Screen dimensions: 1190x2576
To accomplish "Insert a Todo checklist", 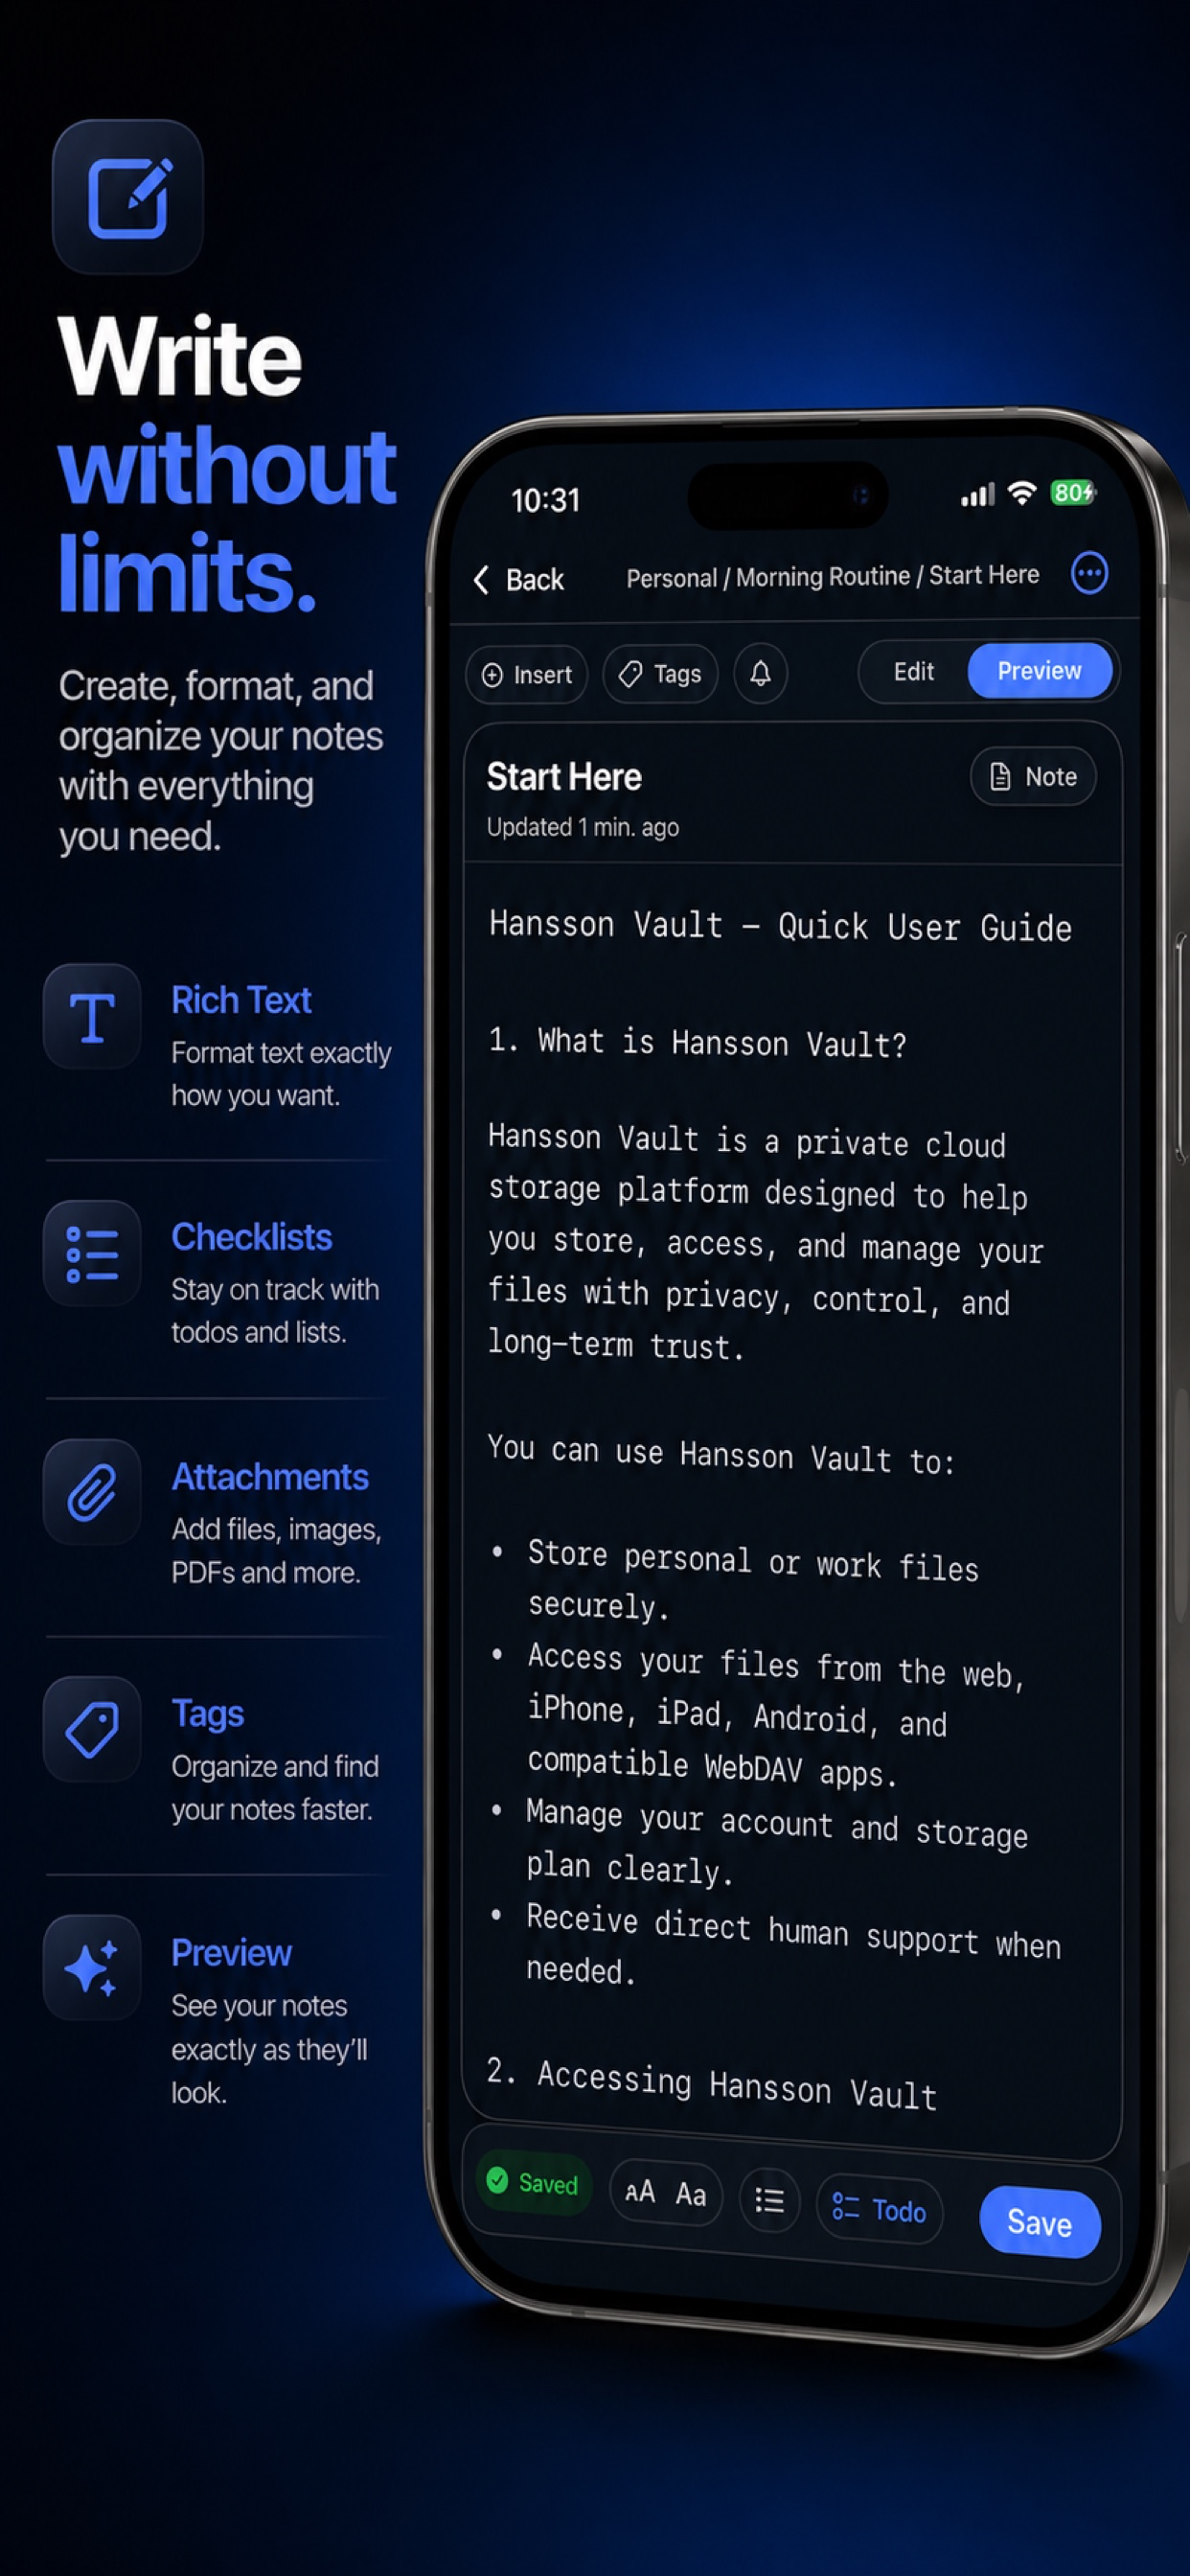I will click(x=879, y=2209).
